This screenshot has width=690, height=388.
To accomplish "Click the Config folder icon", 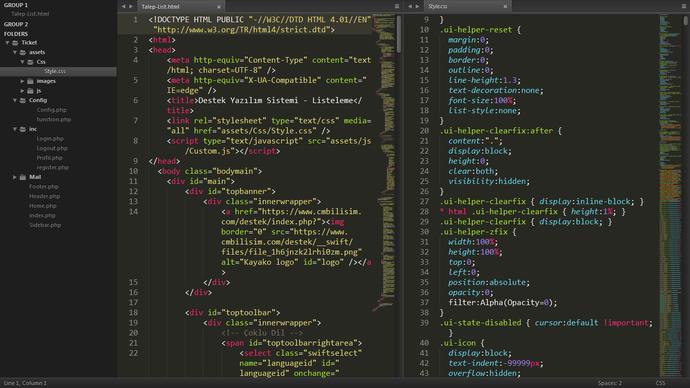I will click(x=22, y=101).
